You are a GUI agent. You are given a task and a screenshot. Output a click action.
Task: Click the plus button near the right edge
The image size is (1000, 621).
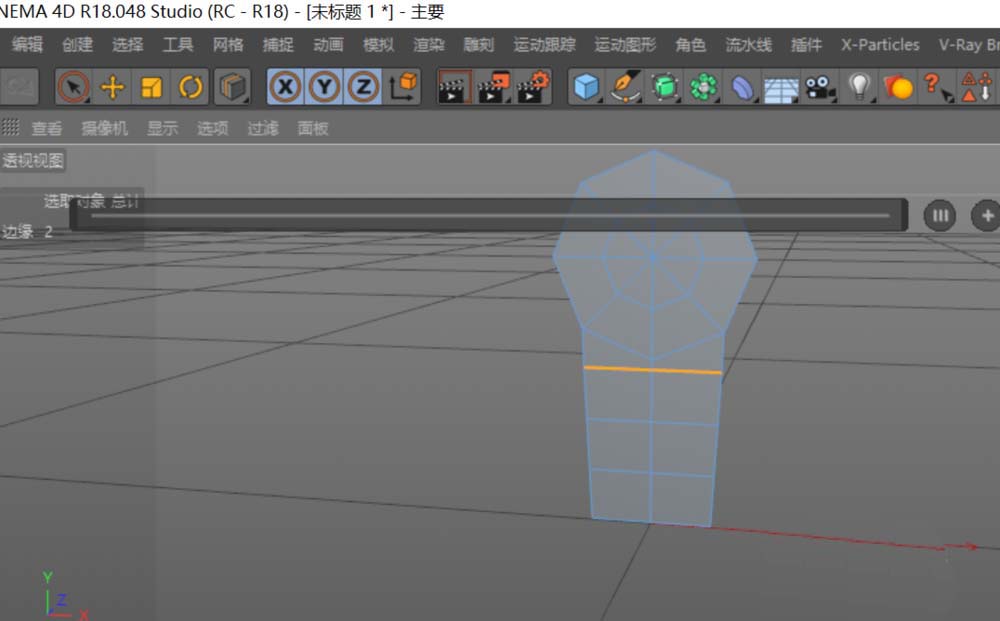tap(986, 215)
